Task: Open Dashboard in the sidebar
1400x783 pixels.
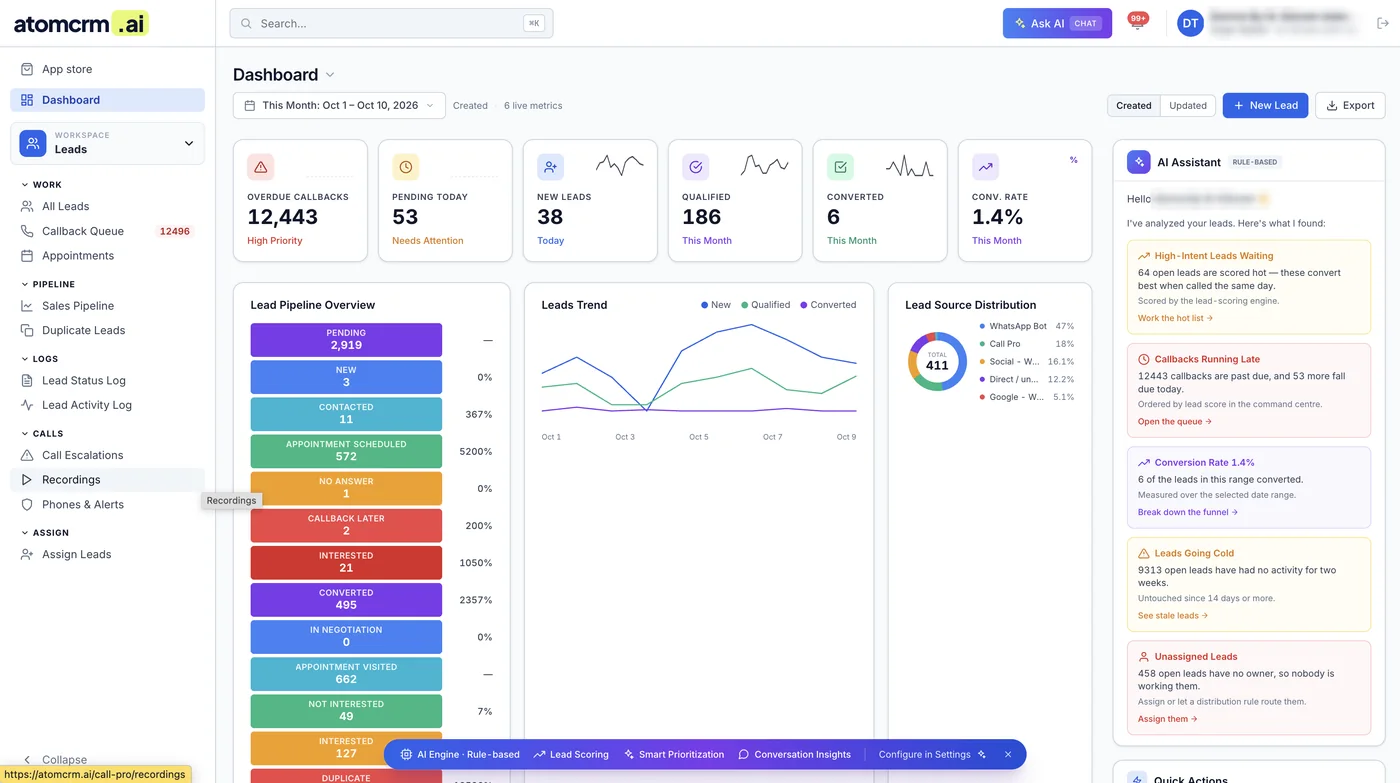Action: tap(107, 100)
